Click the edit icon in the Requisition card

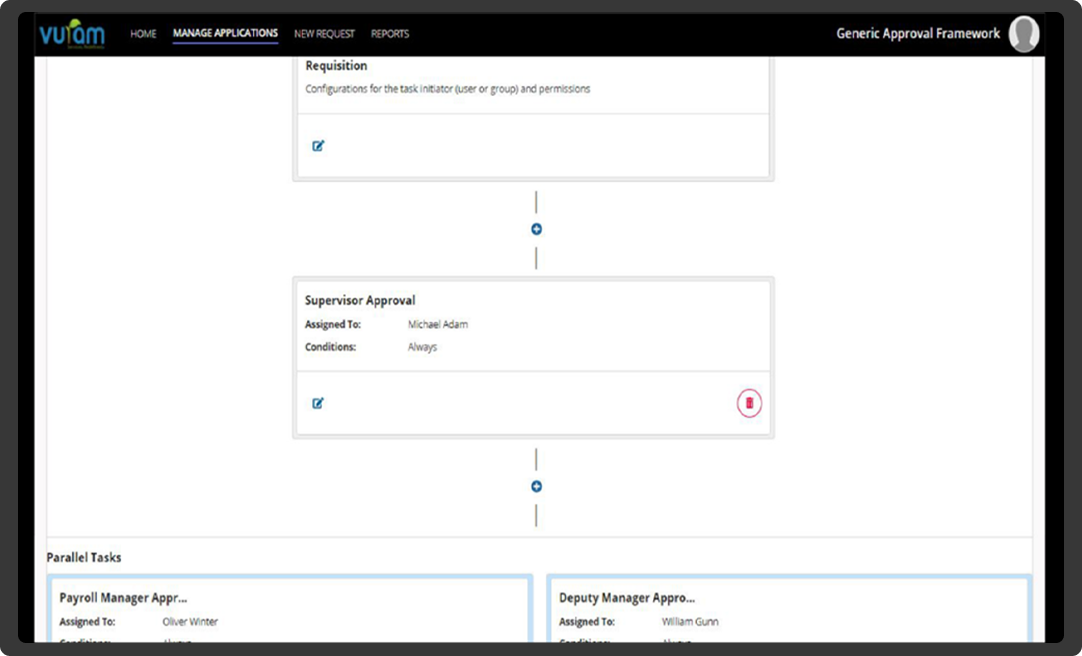(318, 146)
